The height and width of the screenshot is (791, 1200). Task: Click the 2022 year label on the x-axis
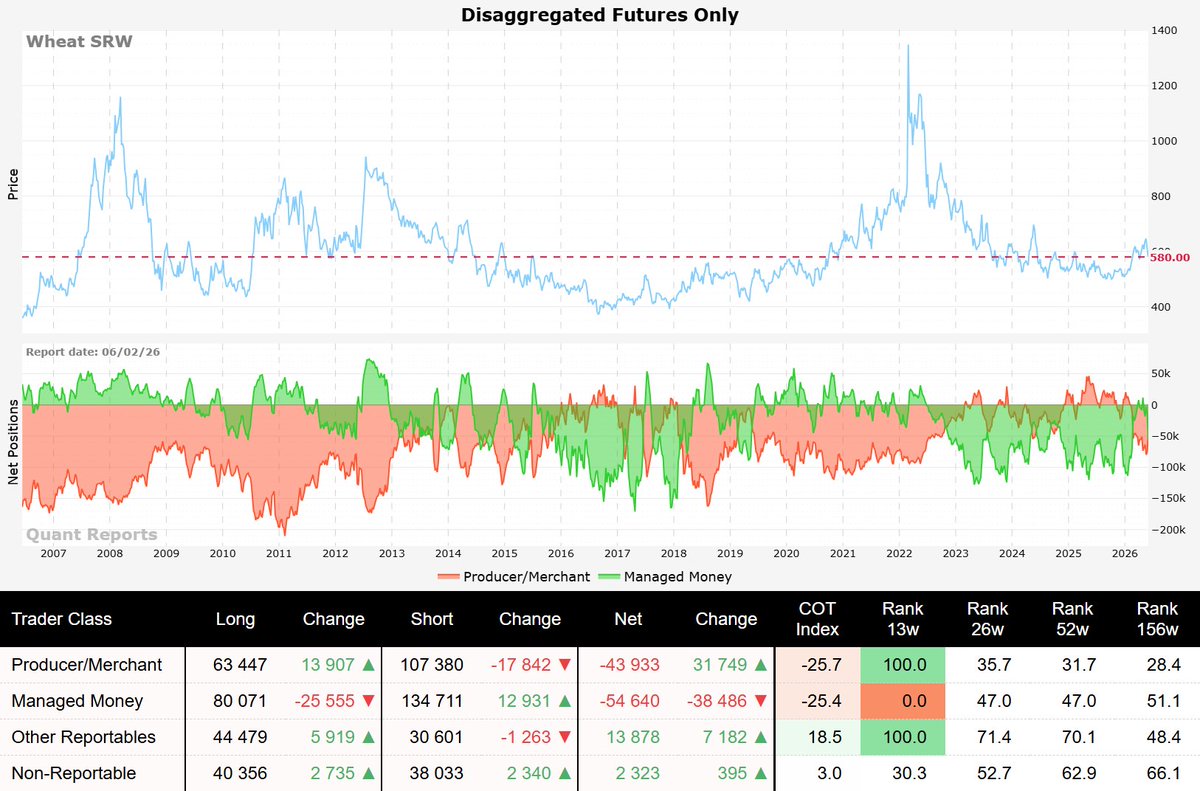coord(898,552)
